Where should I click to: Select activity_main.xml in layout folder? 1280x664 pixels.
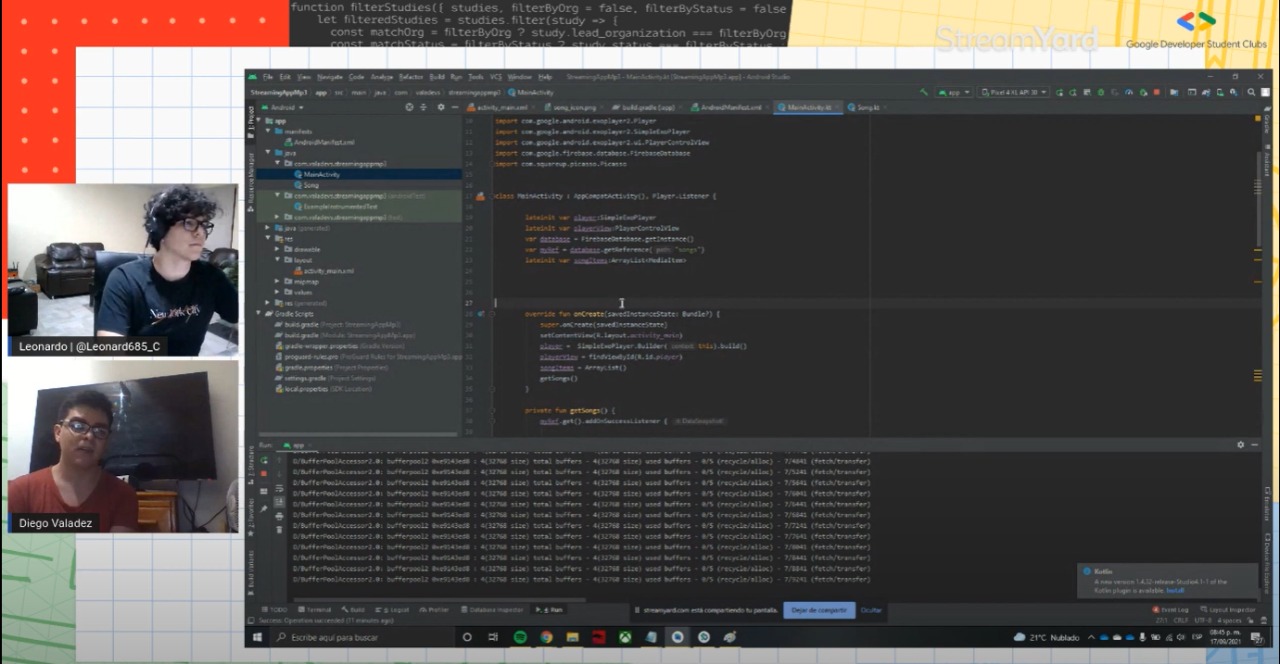click(x=323, y=271)
